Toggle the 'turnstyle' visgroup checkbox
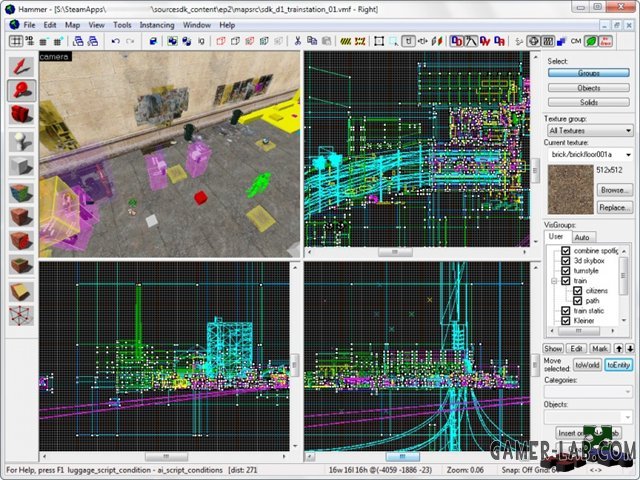 coord(566,271)
